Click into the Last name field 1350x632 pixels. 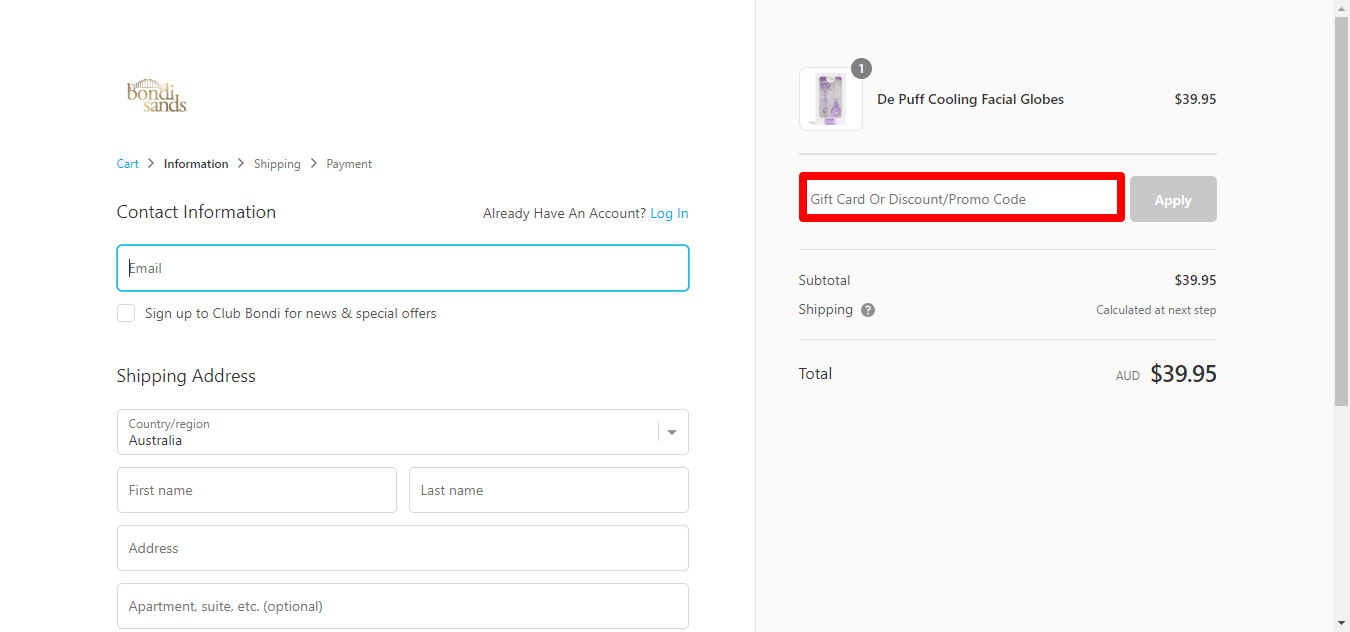[x=548, y=490]
